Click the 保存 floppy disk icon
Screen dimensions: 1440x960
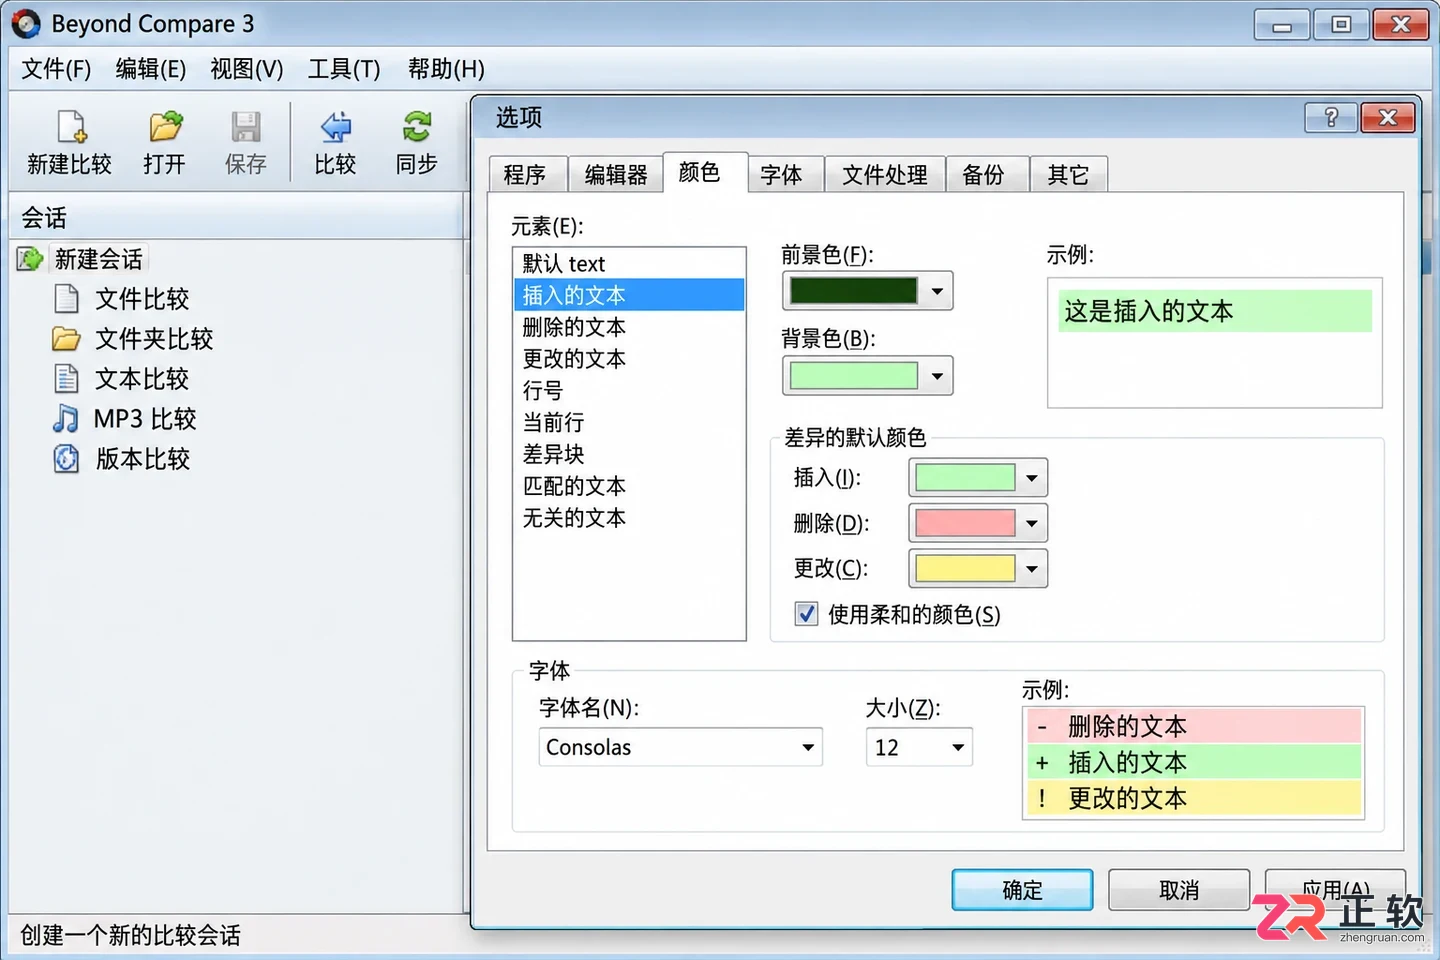(246, 127)
